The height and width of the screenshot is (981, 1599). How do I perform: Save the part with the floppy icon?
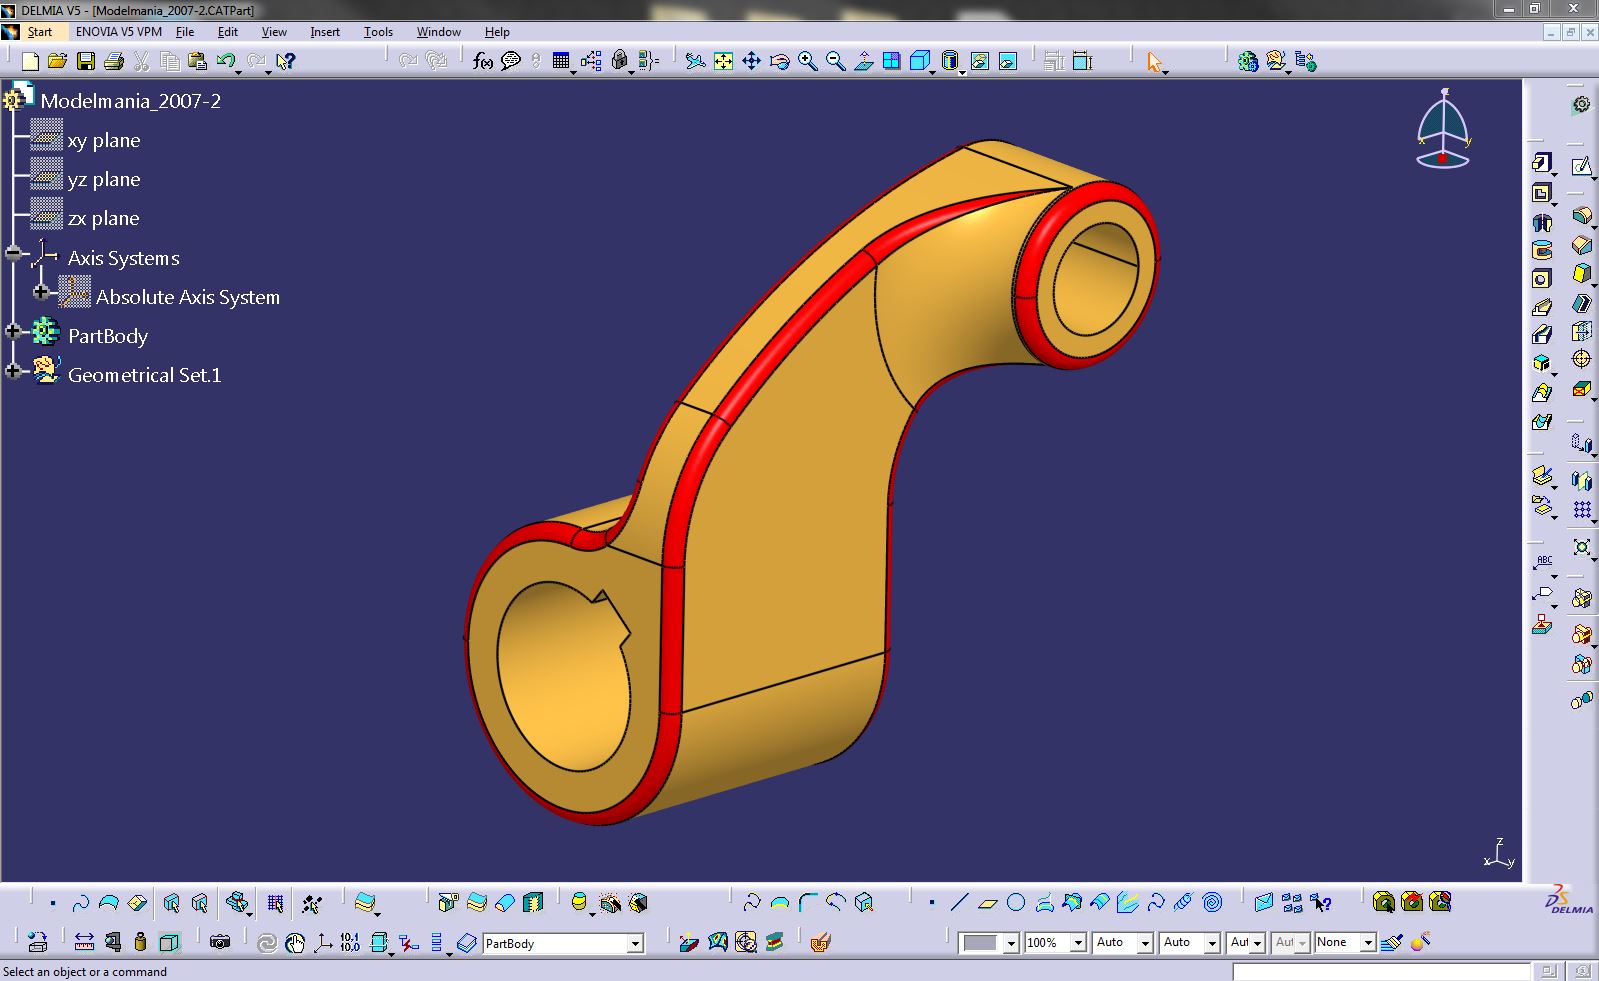86,62
